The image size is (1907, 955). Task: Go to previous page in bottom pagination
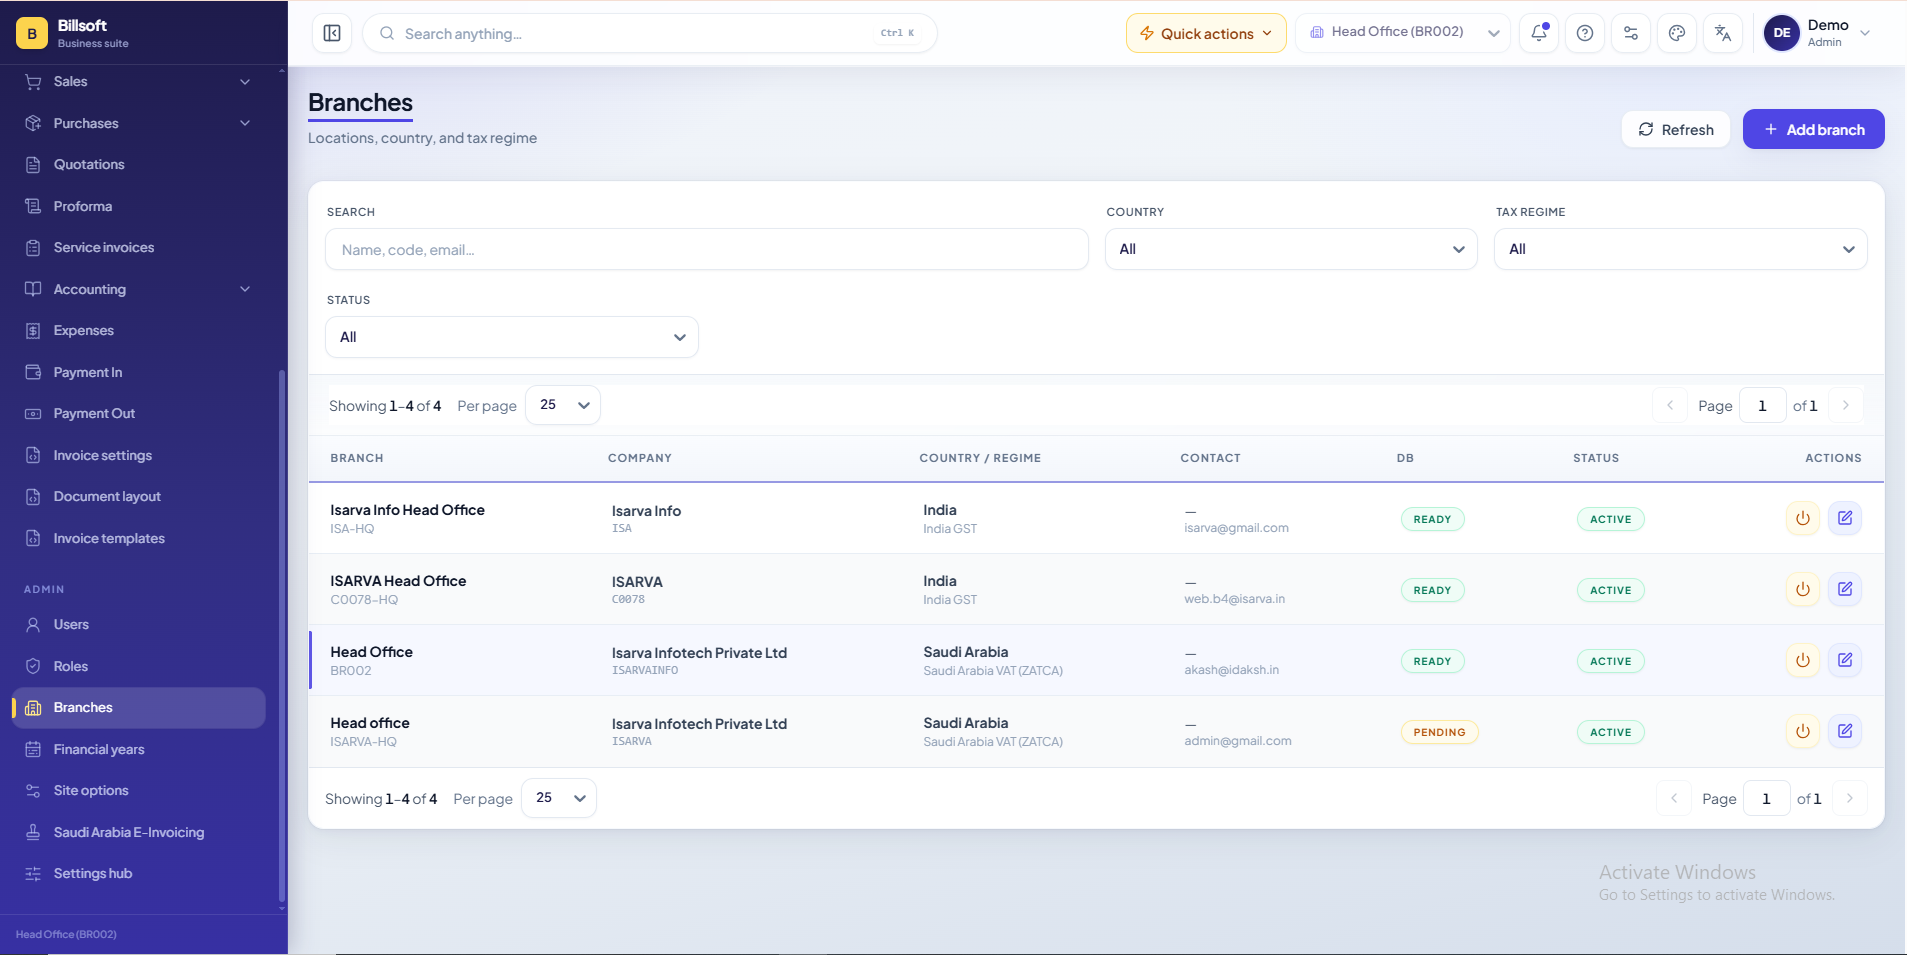1674,798
